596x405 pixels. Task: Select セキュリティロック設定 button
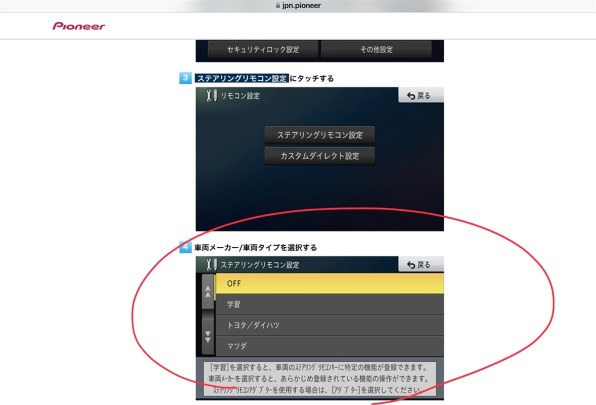click(x=263, y=49)
